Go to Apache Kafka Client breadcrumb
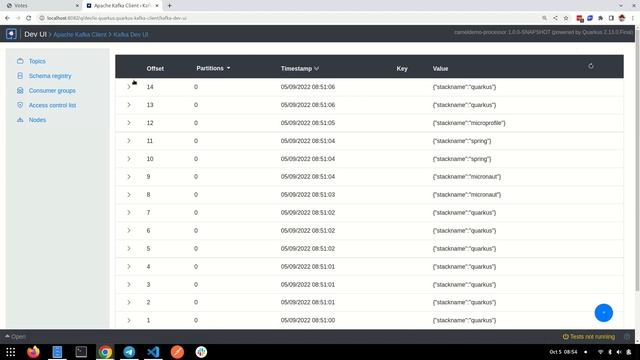The width and height of the screenshot is (640, 360). coord(80,35)
